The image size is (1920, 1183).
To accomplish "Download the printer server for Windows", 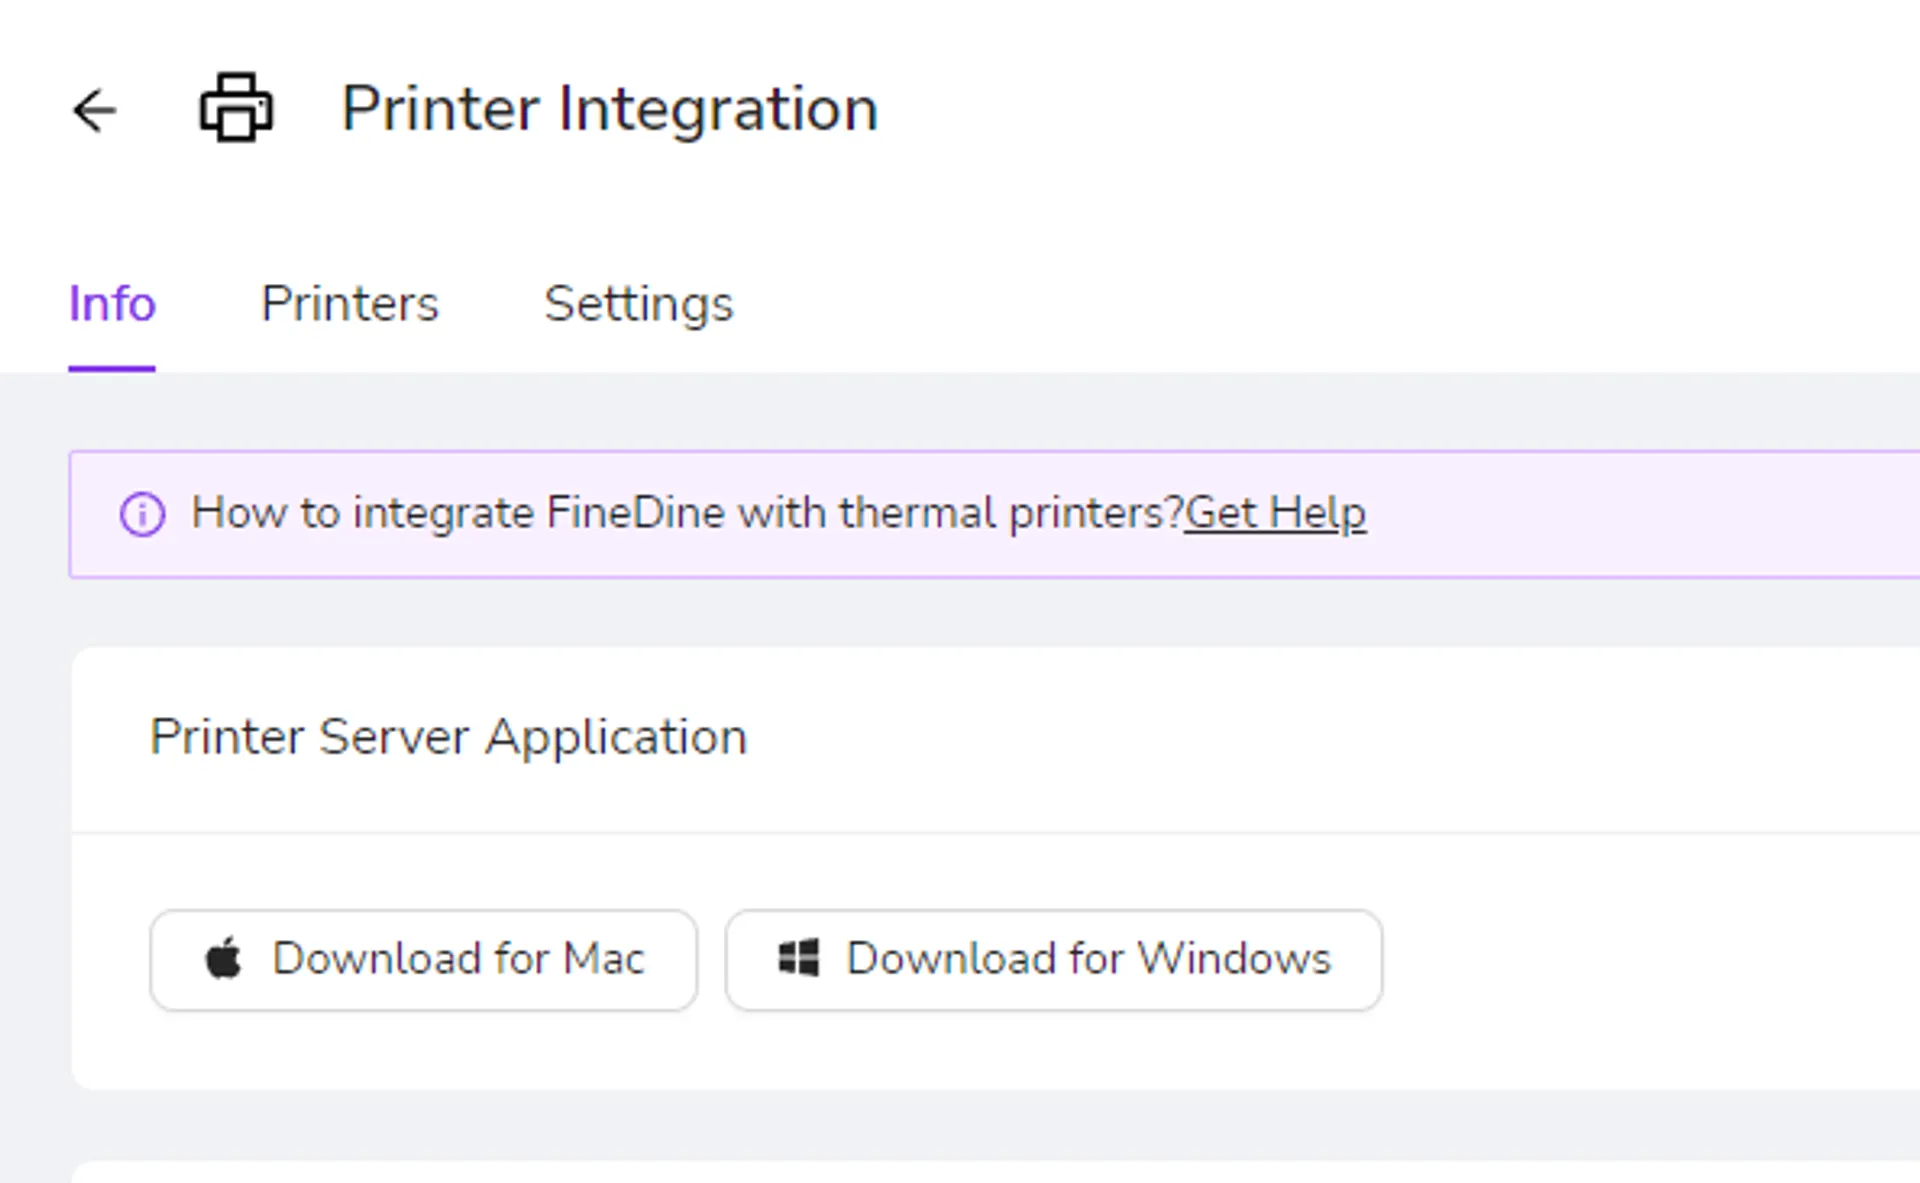I will tap(1054, 960).
